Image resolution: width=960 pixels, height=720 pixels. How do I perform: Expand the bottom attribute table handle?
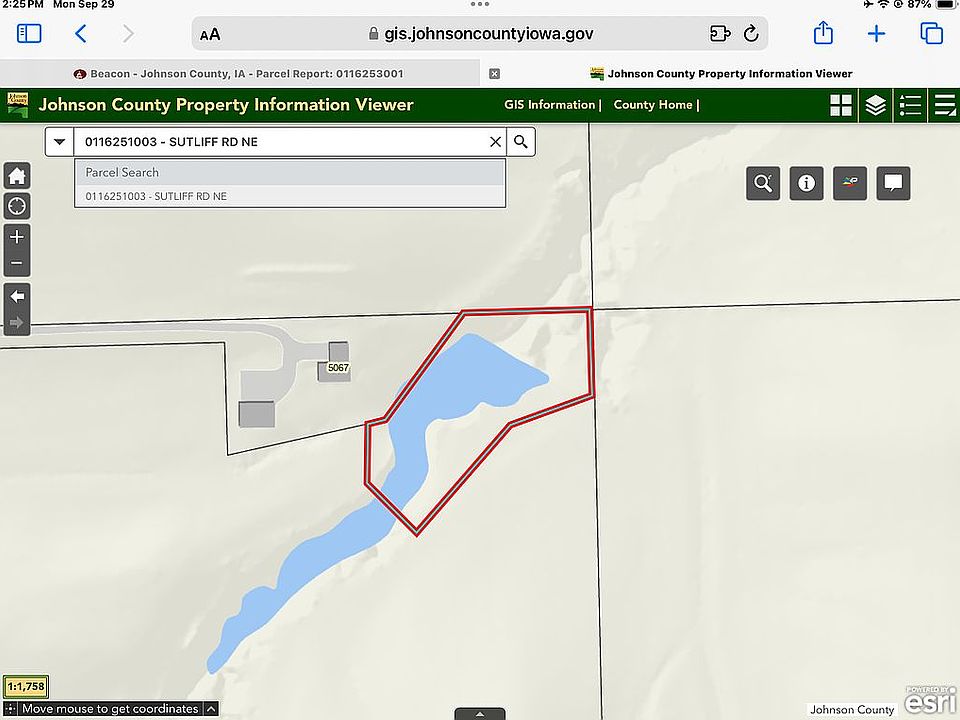480,714
